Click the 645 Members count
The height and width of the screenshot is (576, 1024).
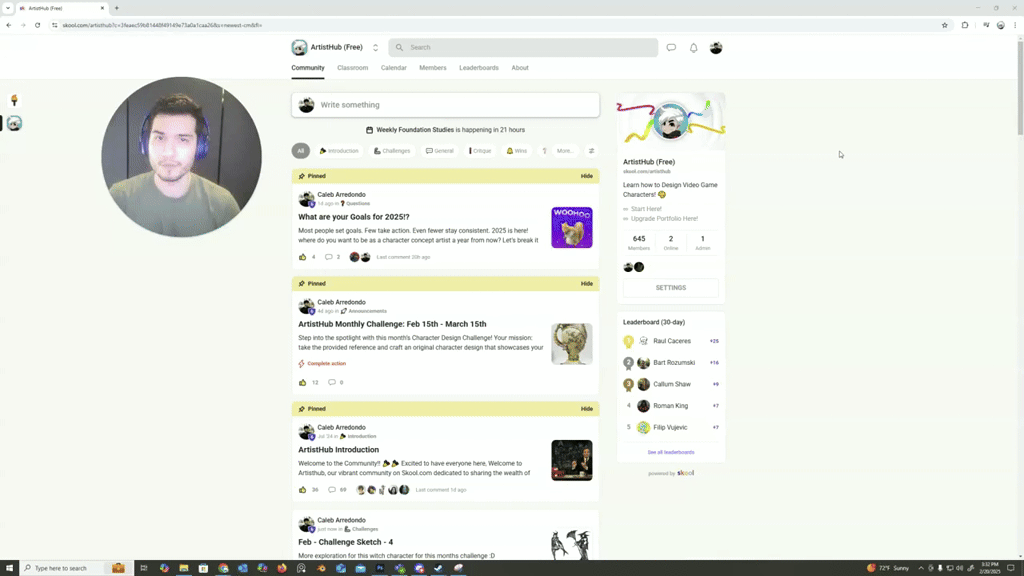tap(639, 242)
